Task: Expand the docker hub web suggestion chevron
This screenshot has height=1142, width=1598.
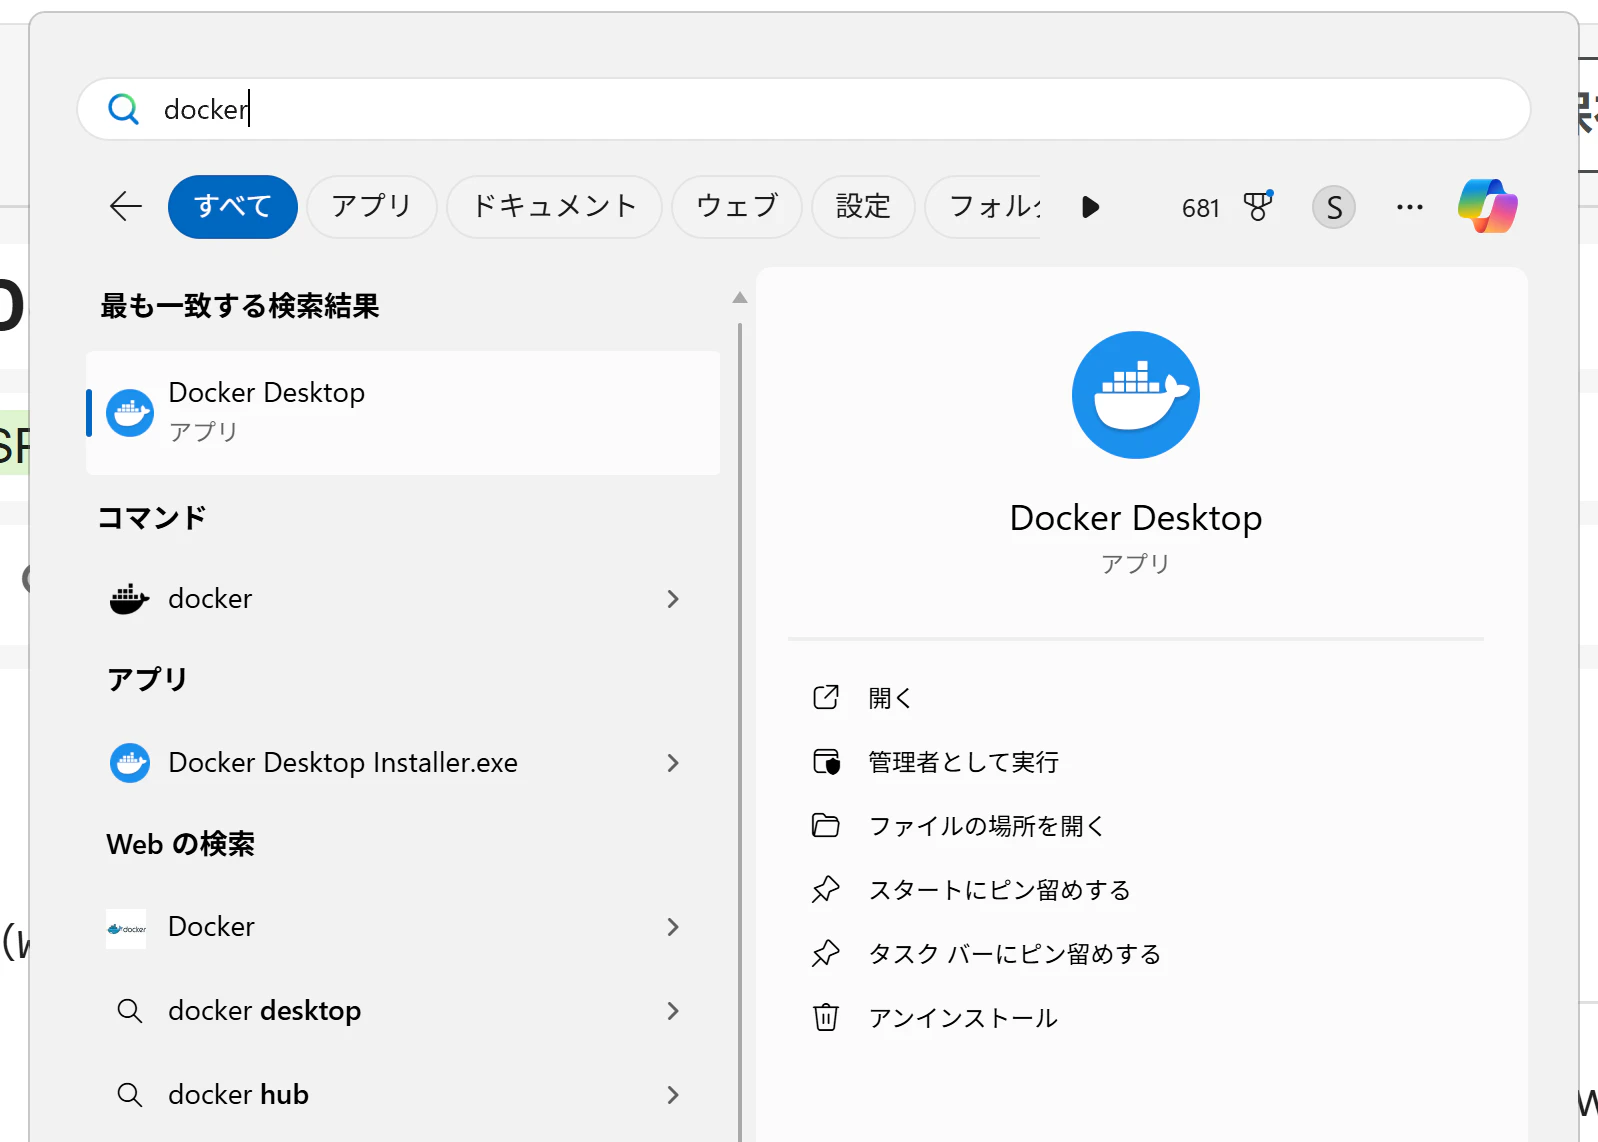Action: (673, 1095)
